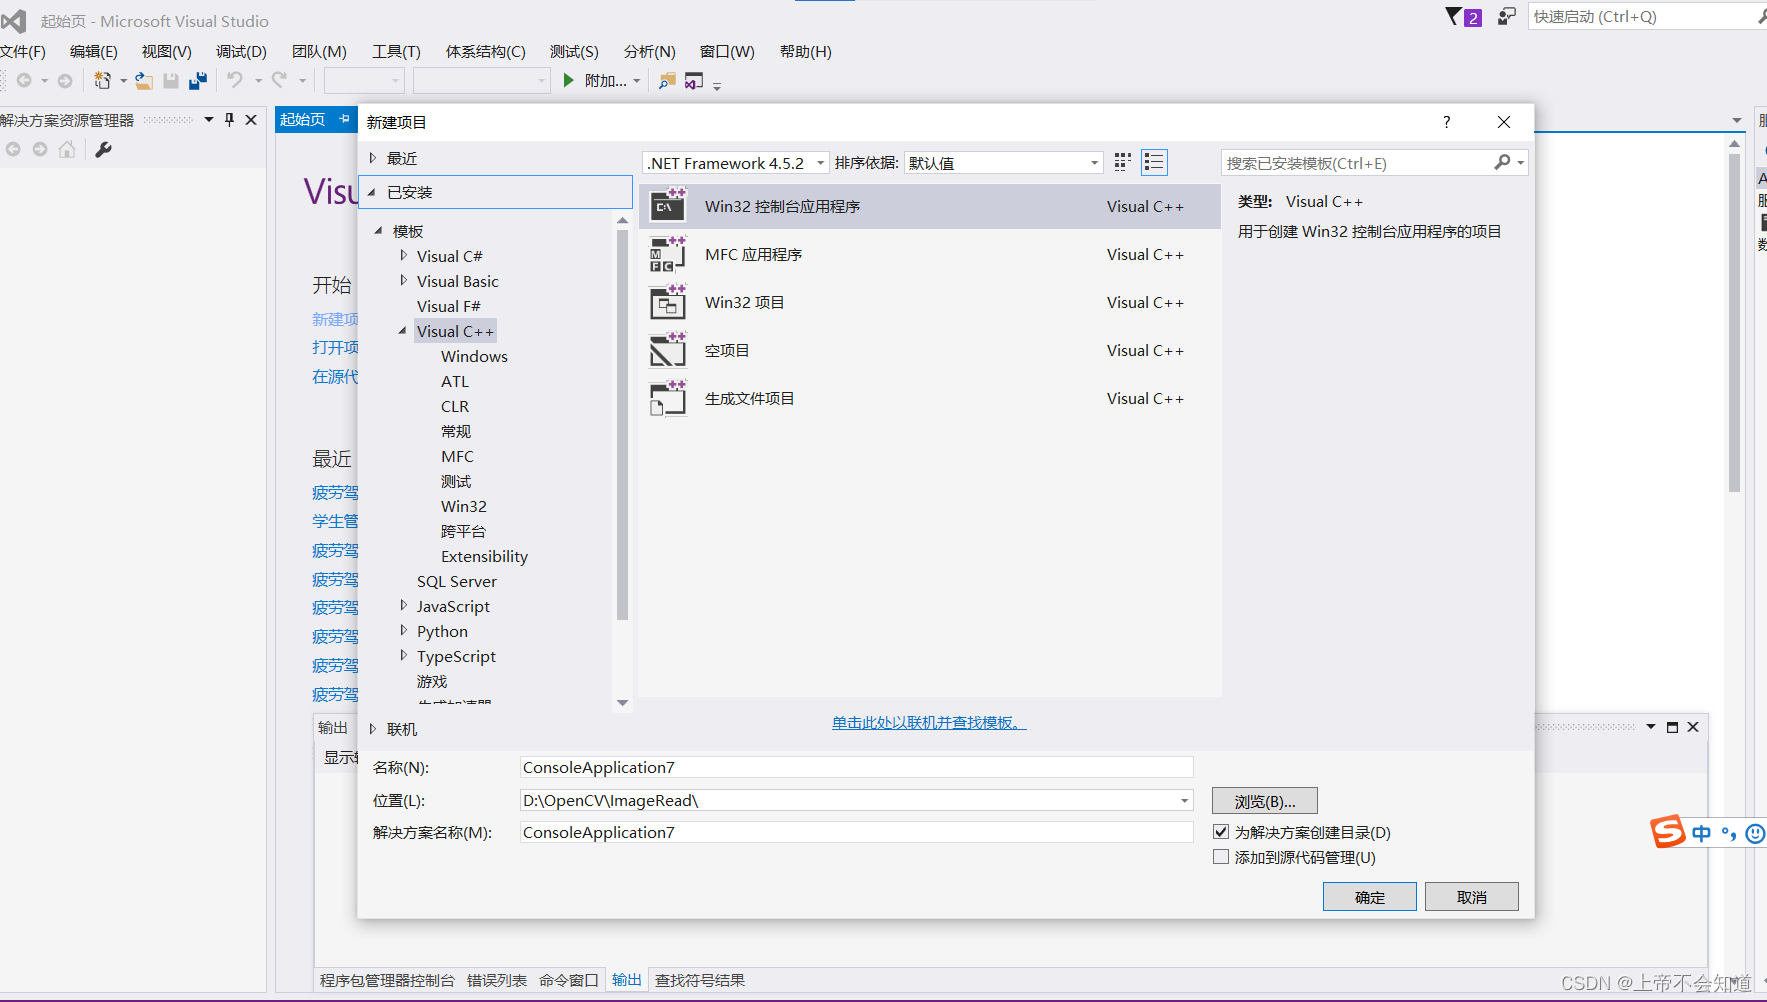Open the 附加 button dropdown arrow
The width and height of the screenshot is (1767, 1002).
[637, 81]
